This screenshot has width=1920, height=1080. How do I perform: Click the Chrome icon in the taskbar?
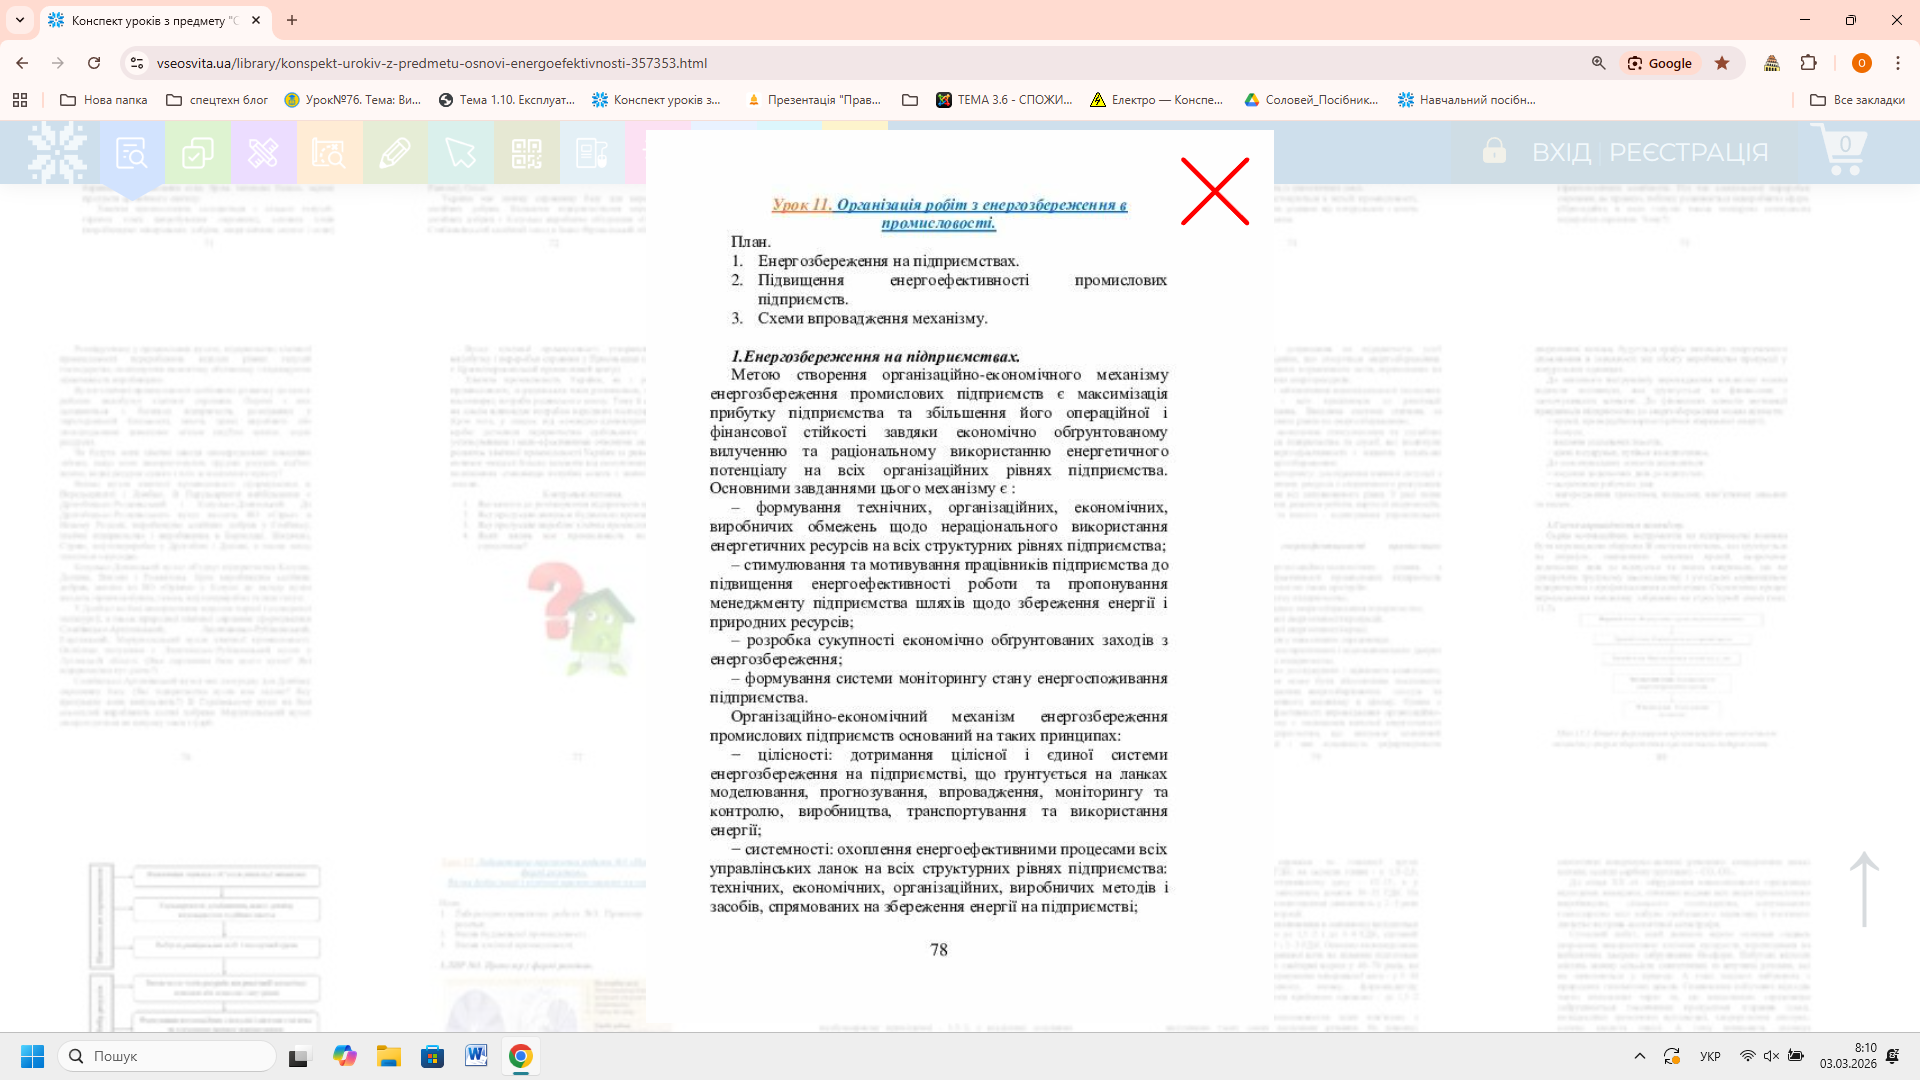520,1056
